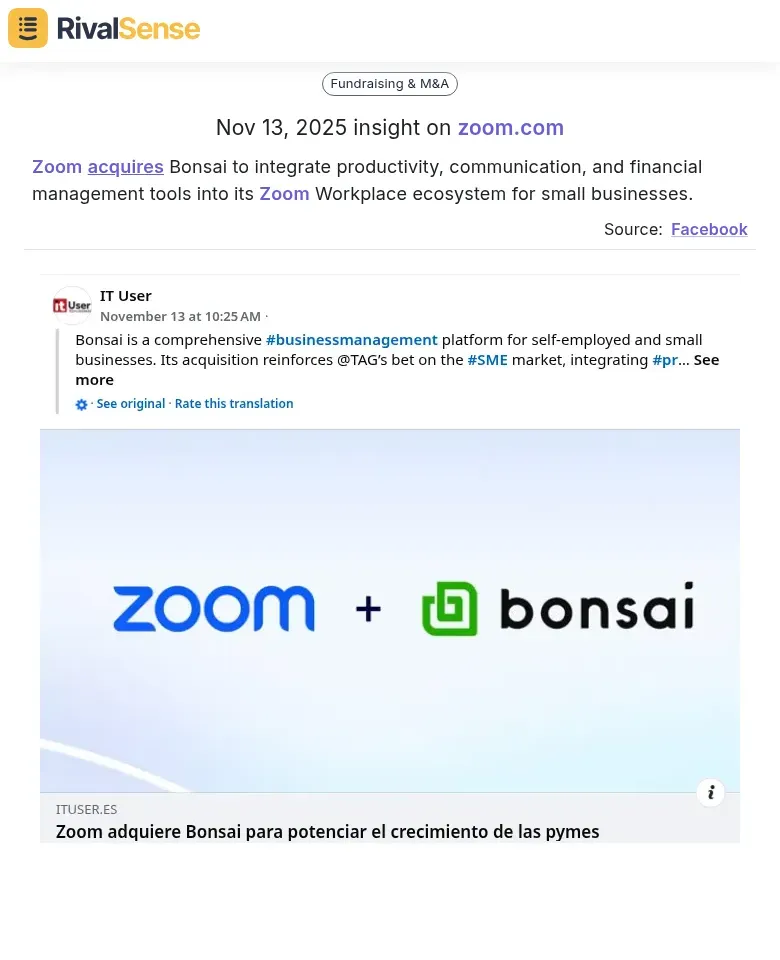Click Rate this translation

pyautogui.click(x=233, y=403)
